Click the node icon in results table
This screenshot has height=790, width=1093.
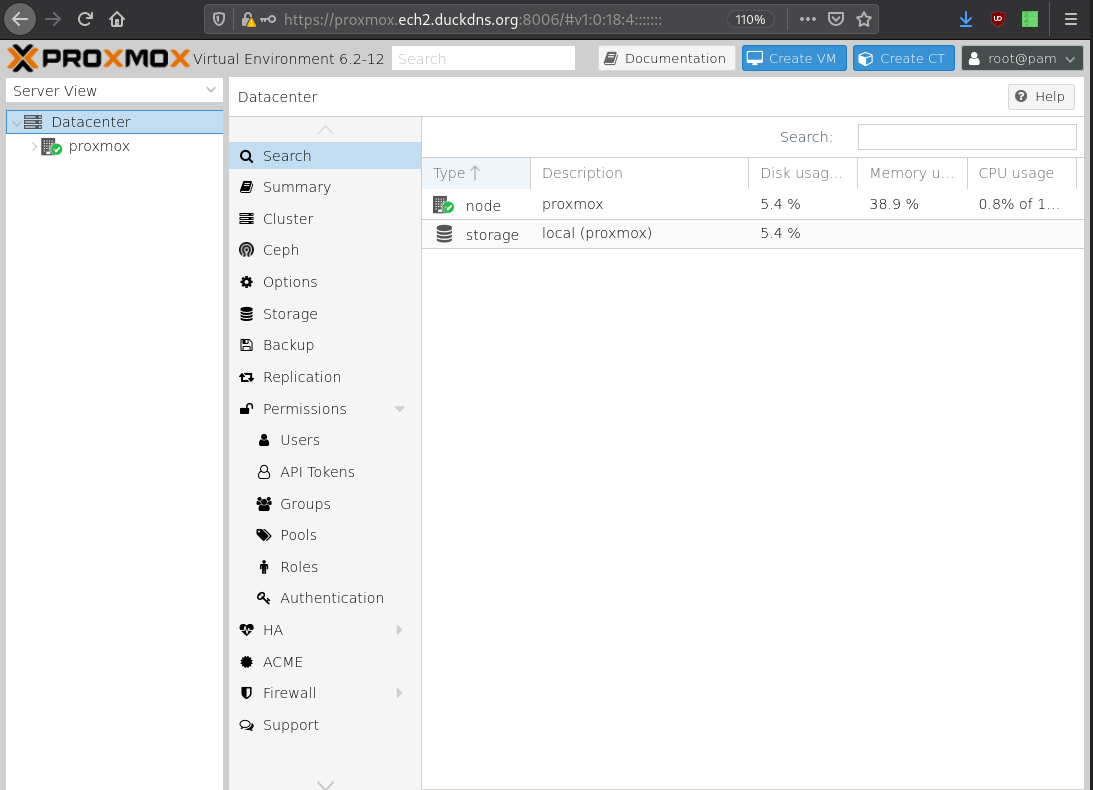[443, 205]
